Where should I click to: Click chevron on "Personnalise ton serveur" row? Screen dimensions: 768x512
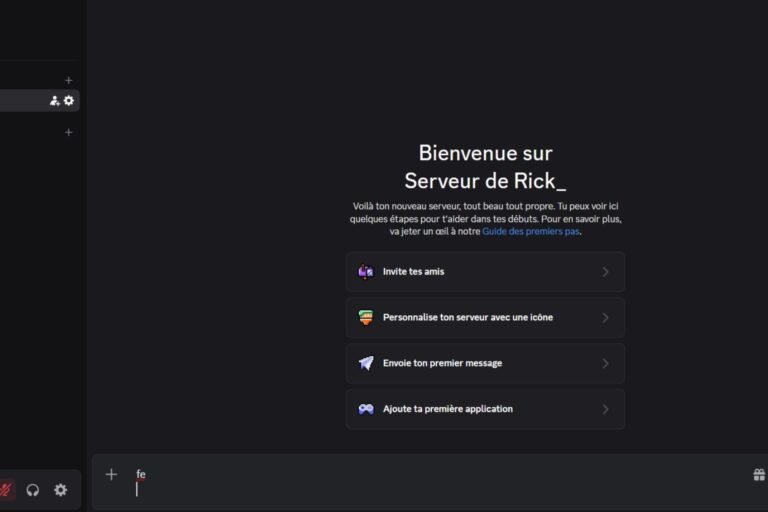click(x=605, y=317)
